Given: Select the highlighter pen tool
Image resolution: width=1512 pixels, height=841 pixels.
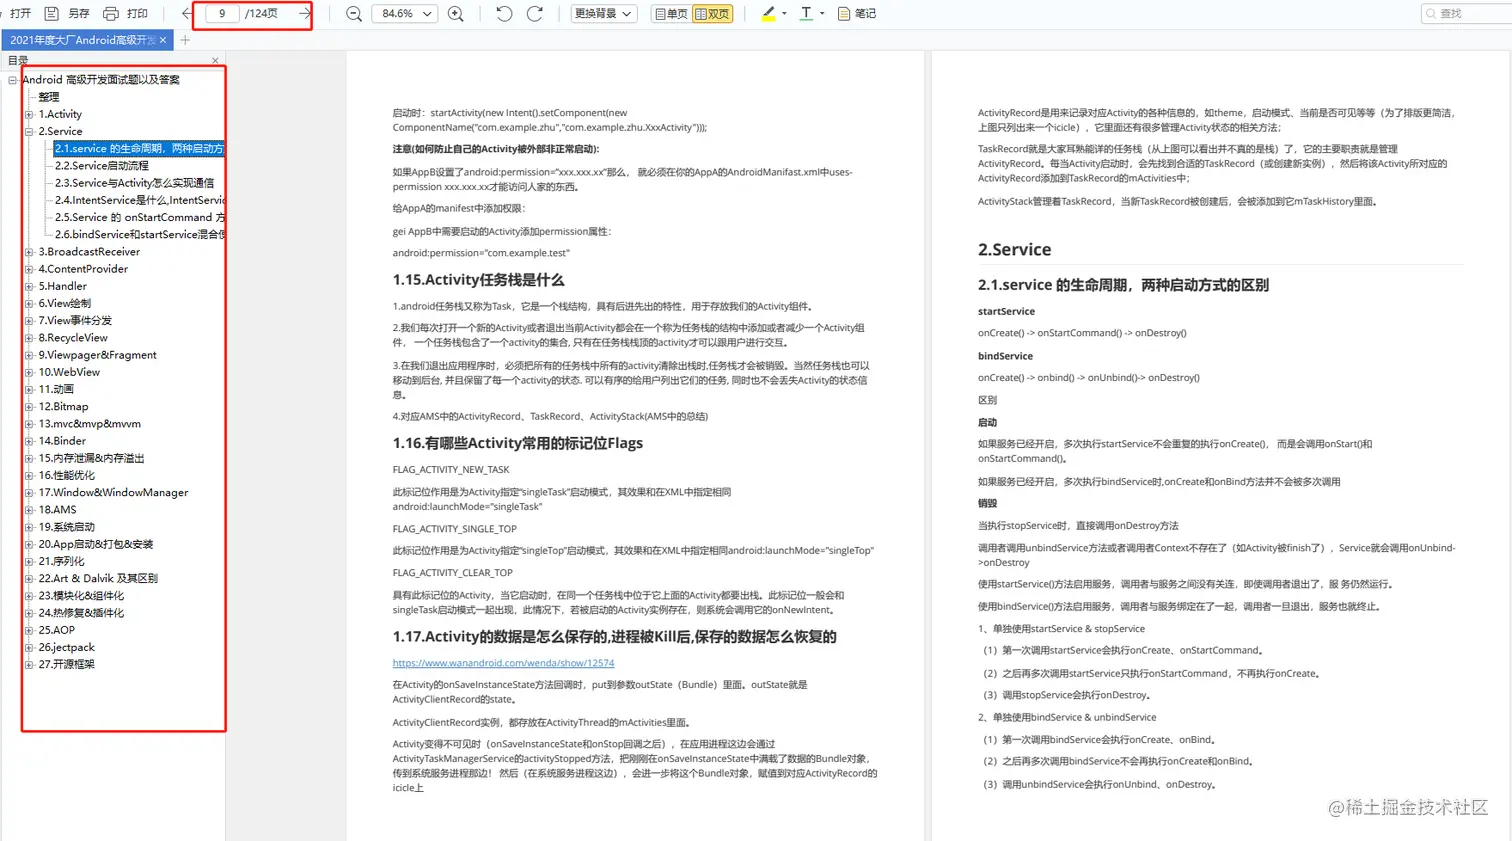Looking at the screenshot, I should [768, 13].
